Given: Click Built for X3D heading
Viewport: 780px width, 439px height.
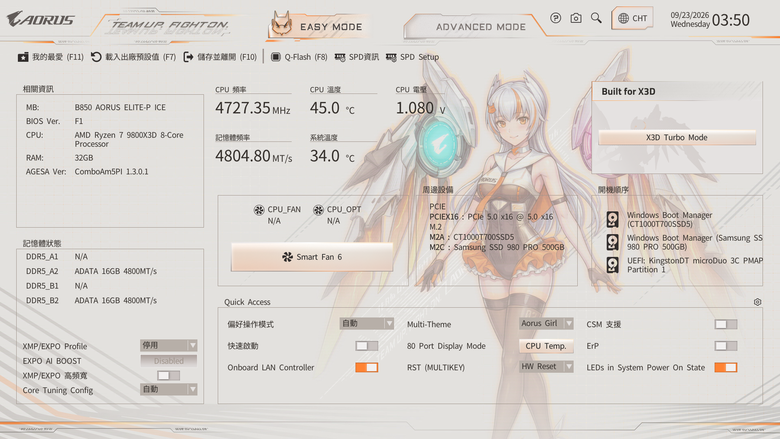Looking at the screenshot, I should click(628, 91).
